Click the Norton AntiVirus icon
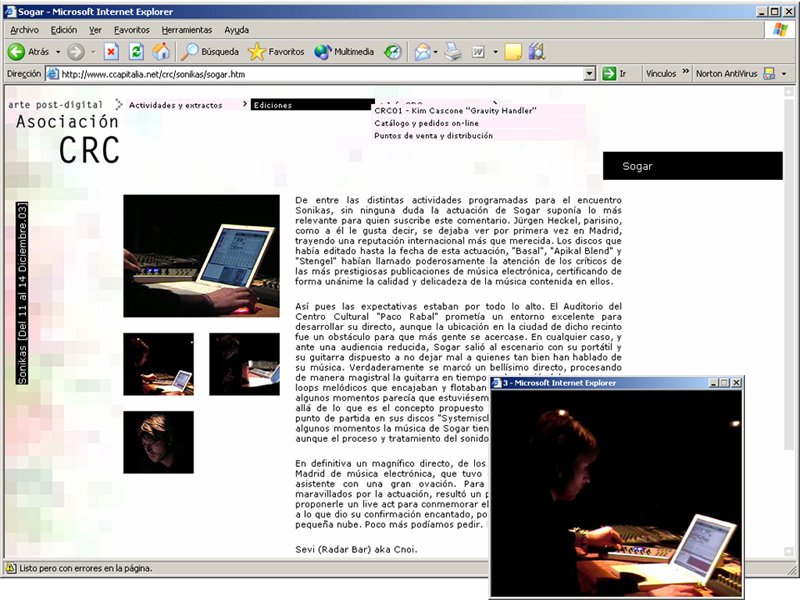The image size is (800, 600). click(x=769, y=74)
